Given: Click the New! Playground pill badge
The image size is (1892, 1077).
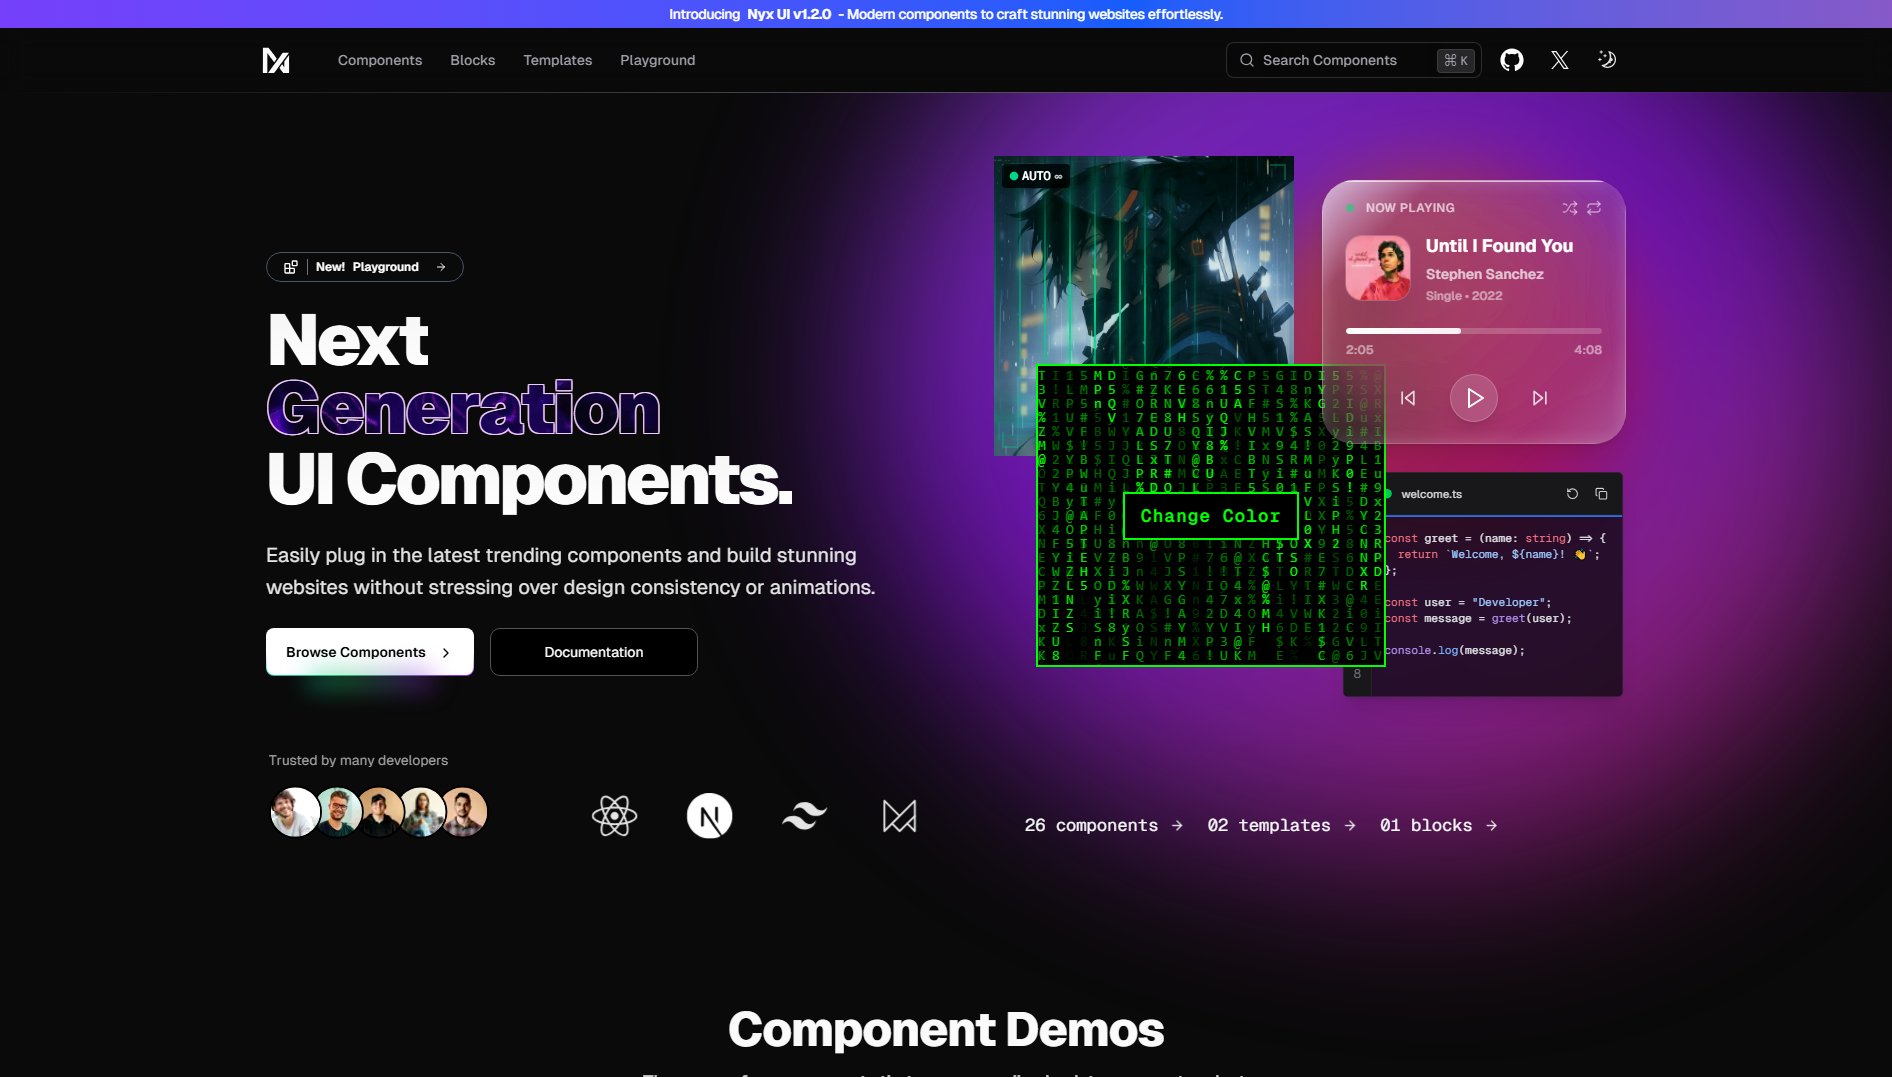Looking at the screenshot, I should [x=365, y=267].
